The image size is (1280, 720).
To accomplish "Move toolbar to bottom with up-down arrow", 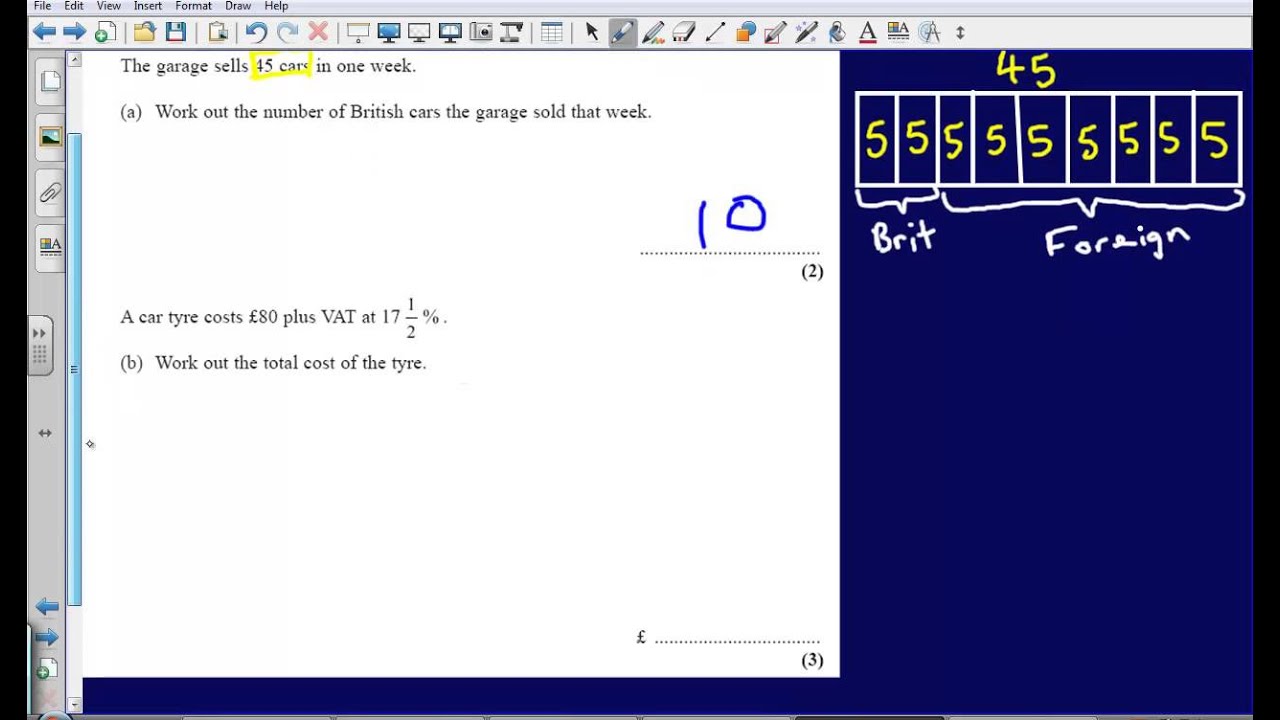I will click(x=960, y=32).
